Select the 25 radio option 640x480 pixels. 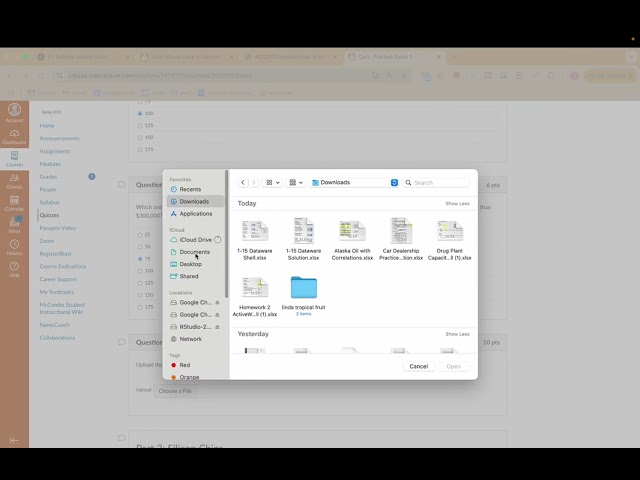[139, 234]
